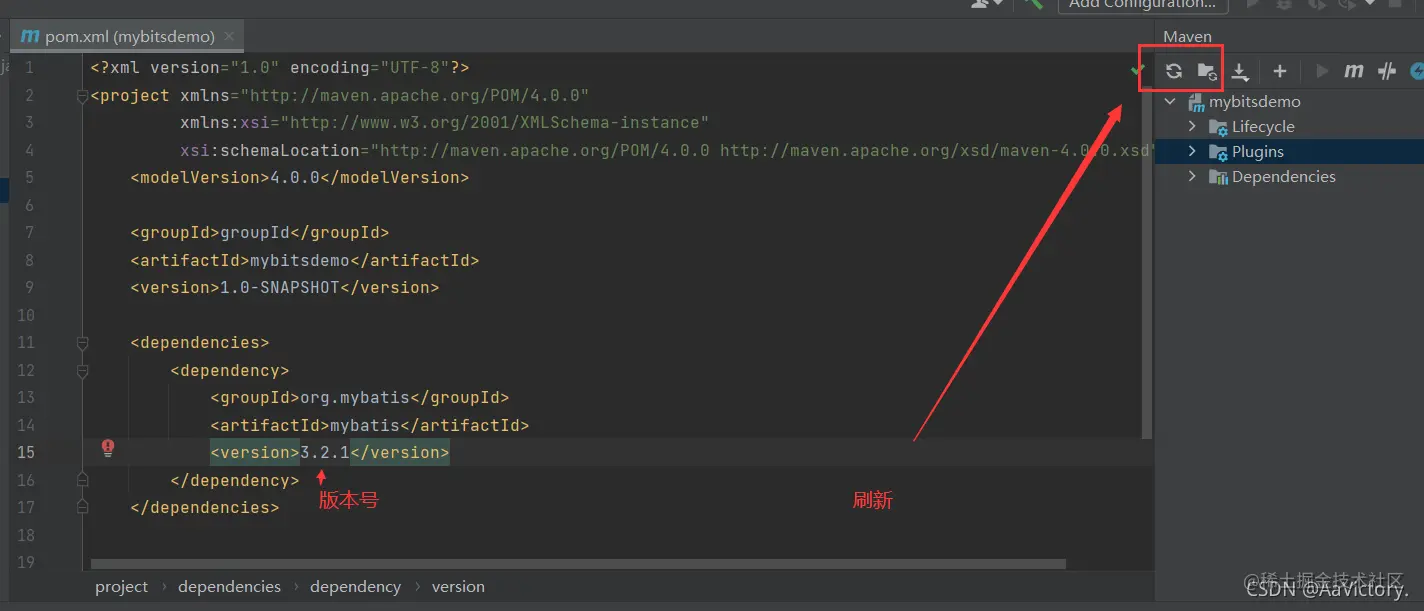Select the mybitsdemo tree label
This screenshot has height=611, width=1424.
[1255, 102]
